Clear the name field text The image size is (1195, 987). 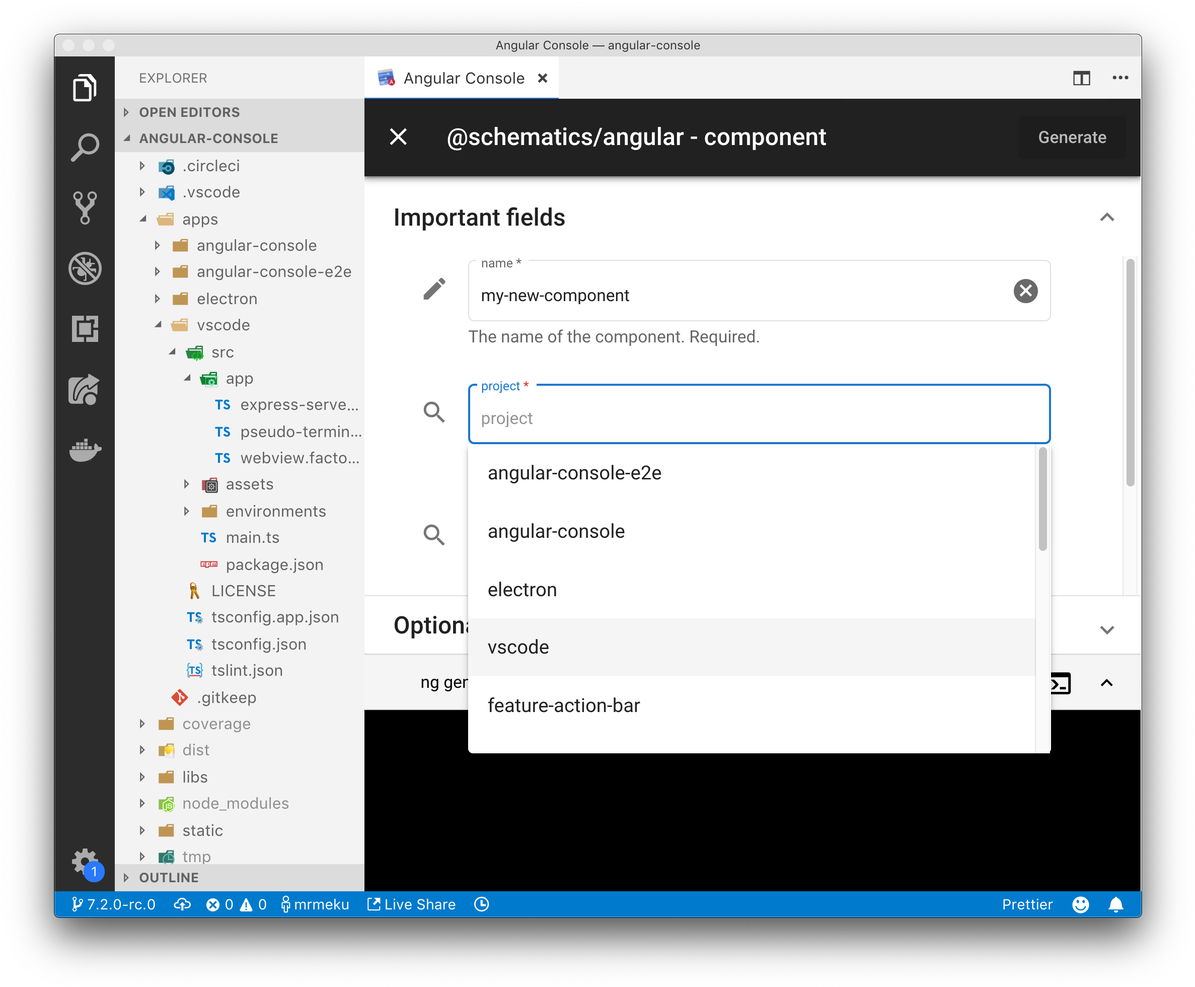point(1025,291)
